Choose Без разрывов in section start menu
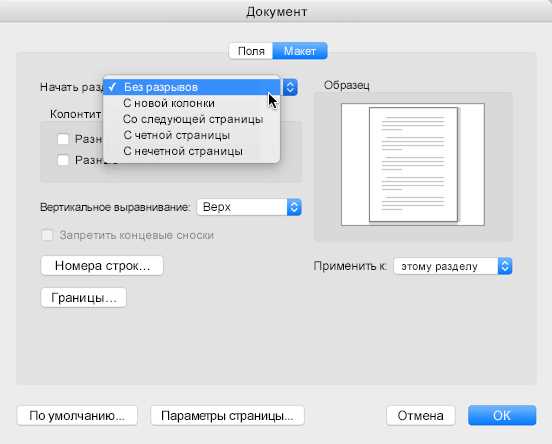 pyautogui.click(x=192, y=87)
